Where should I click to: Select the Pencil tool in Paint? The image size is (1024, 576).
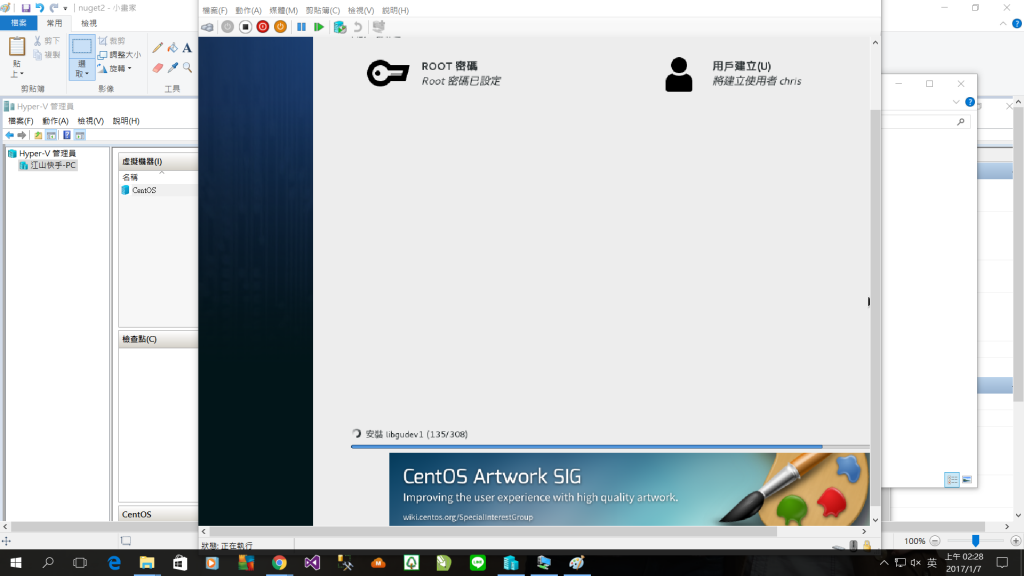(x=157, y=48)
